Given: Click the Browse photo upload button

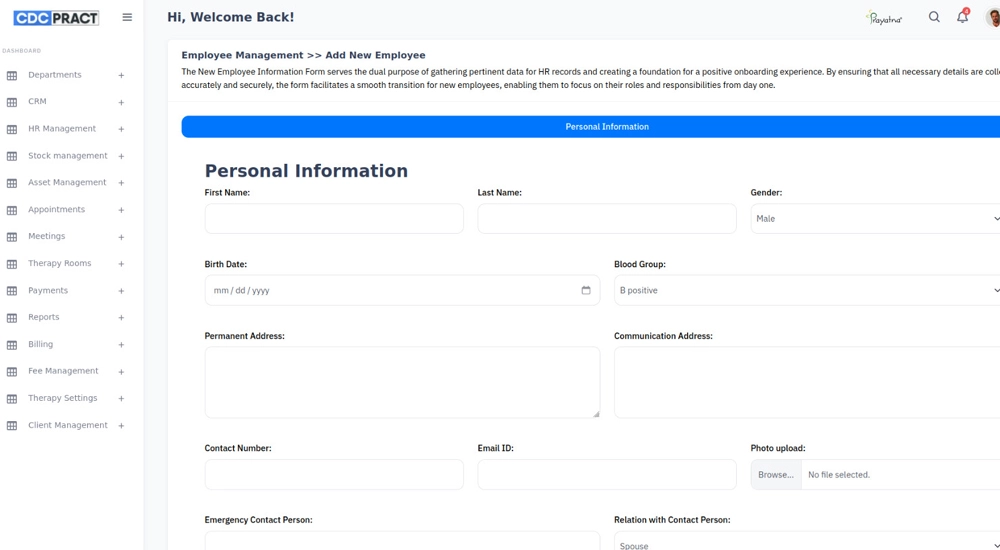Looking at the screenshot, I should coord(776,475).
